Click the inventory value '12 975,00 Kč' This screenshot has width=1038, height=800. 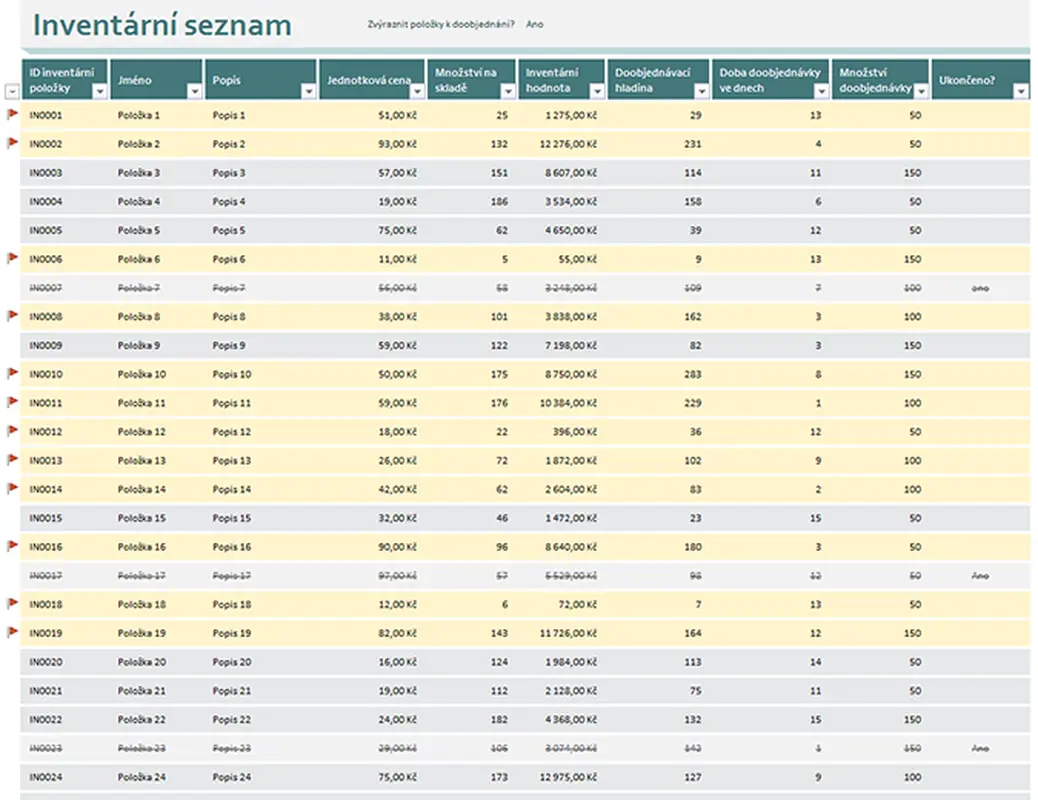568,777
